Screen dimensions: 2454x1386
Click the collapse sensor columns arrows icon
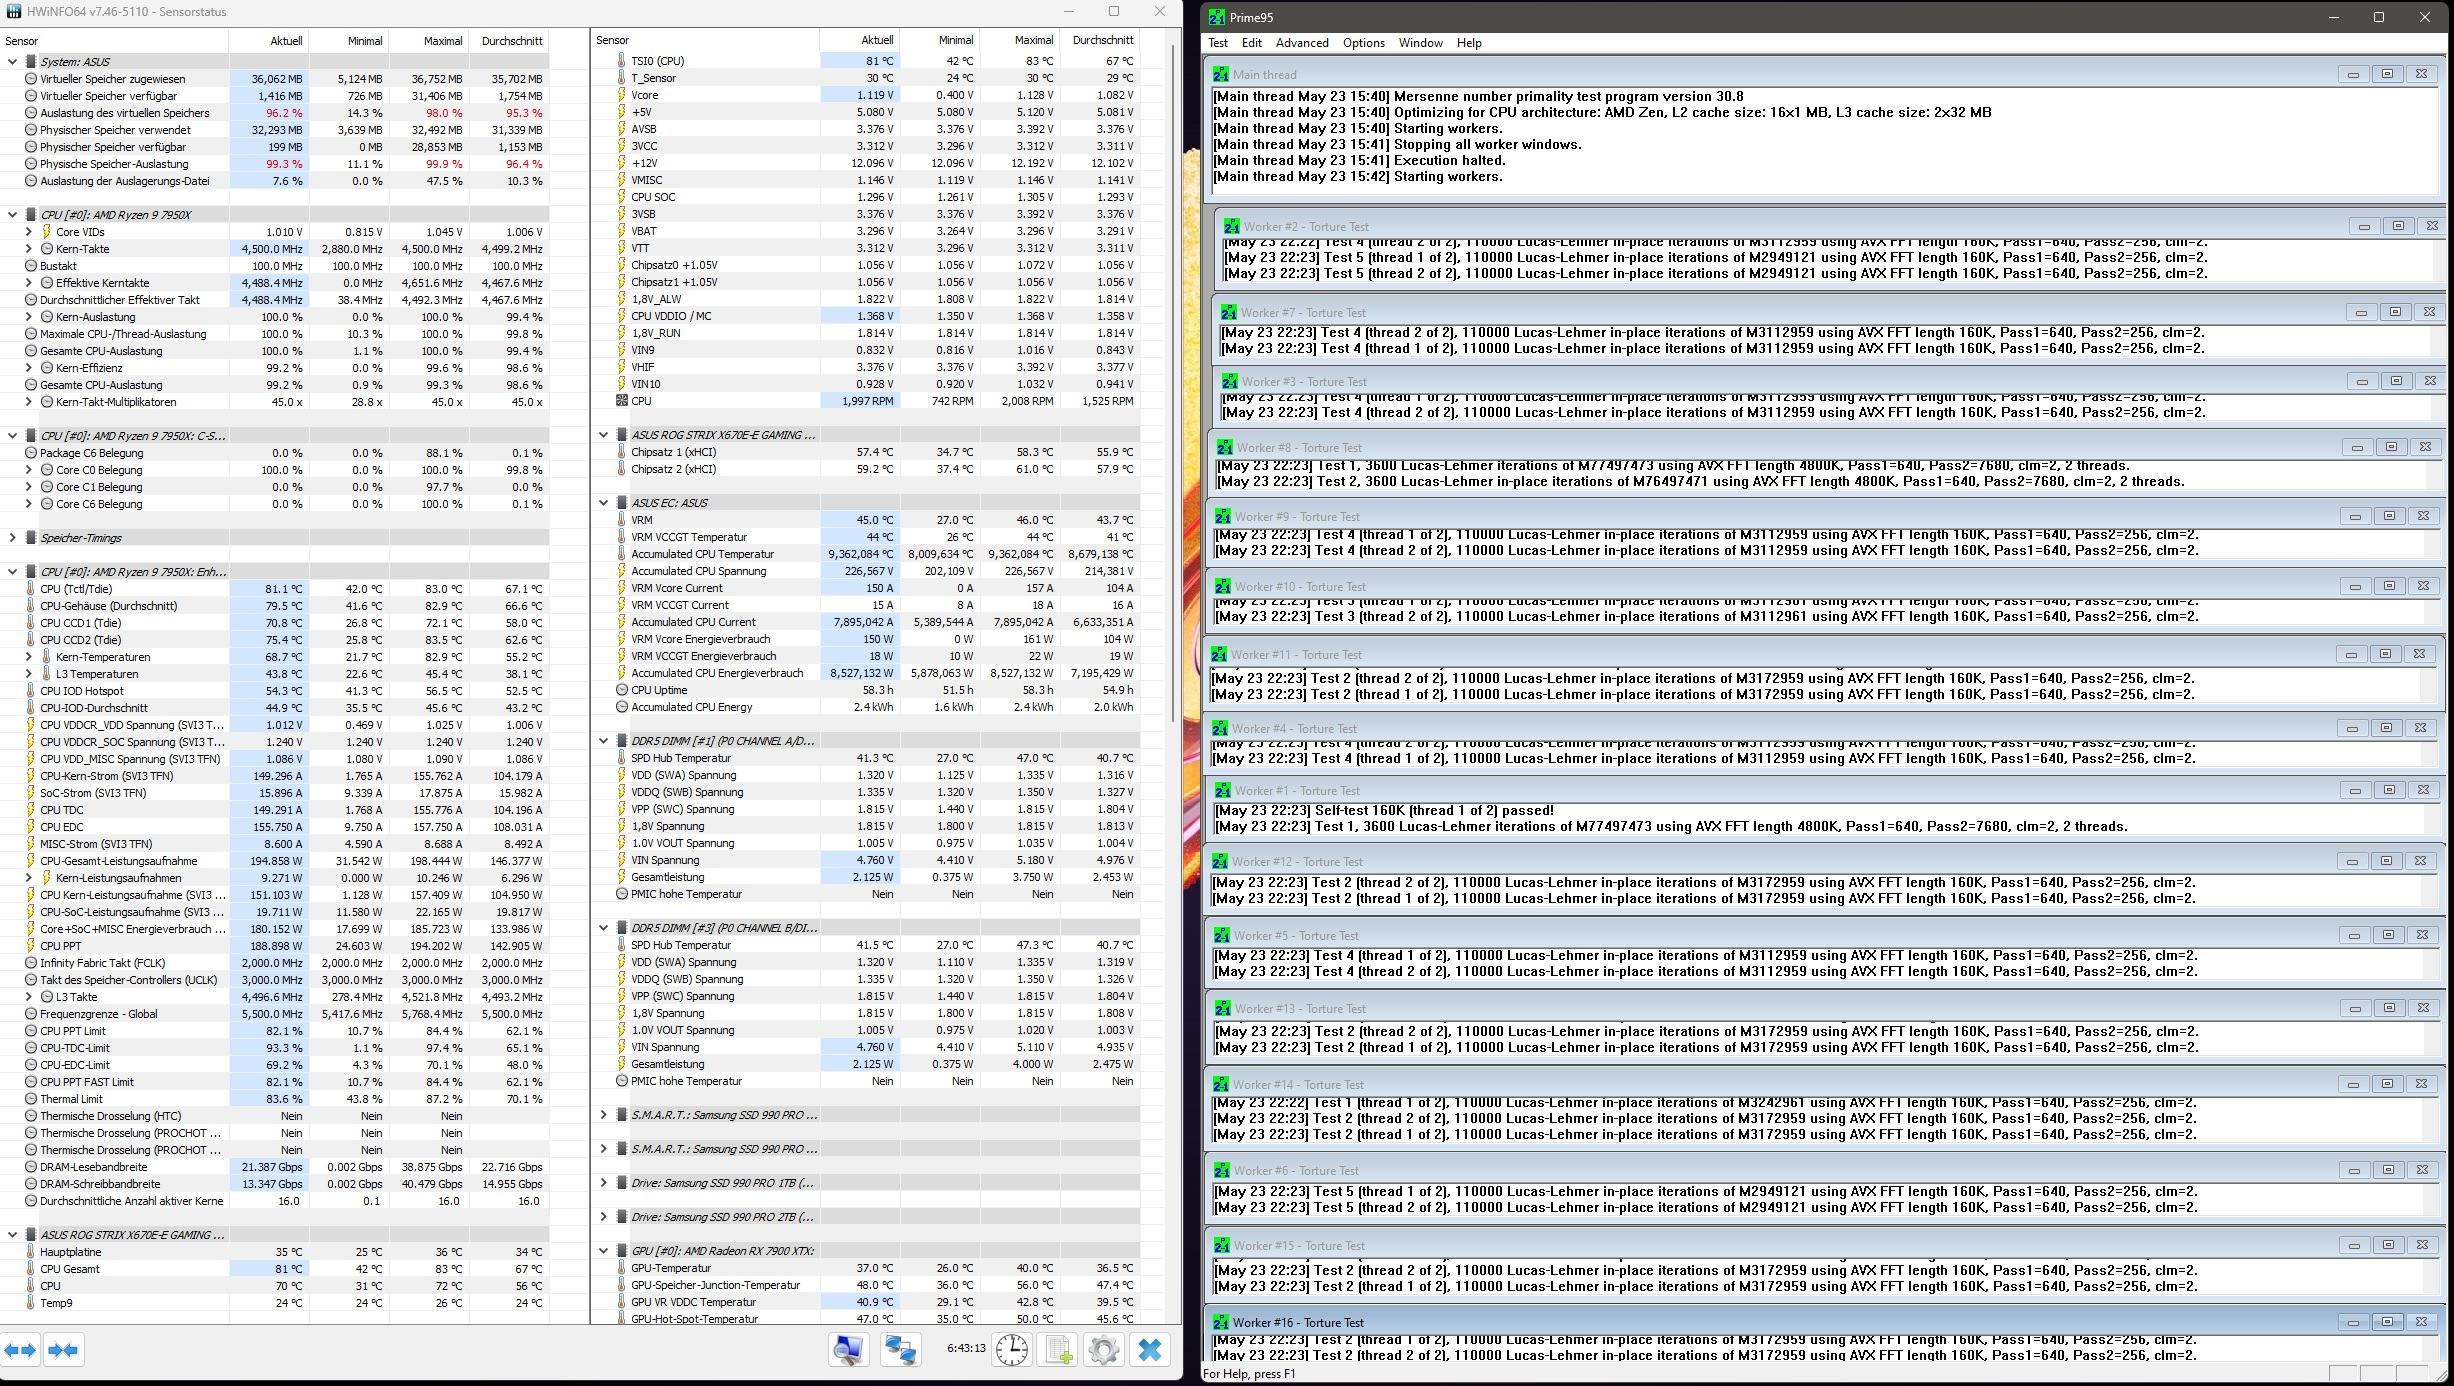pyautogui.click(x=63, y=1350)
